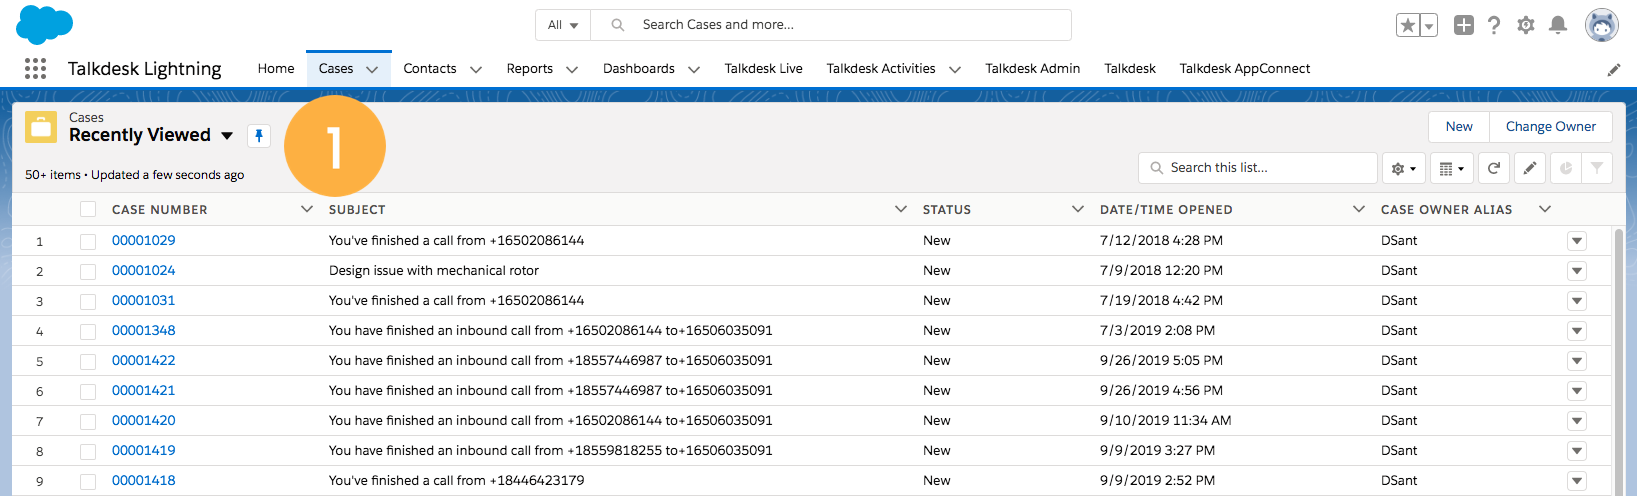The width and height of the screenshot is (1637, 496).
Task: Go to the Home tab
Action: (276, 69)
